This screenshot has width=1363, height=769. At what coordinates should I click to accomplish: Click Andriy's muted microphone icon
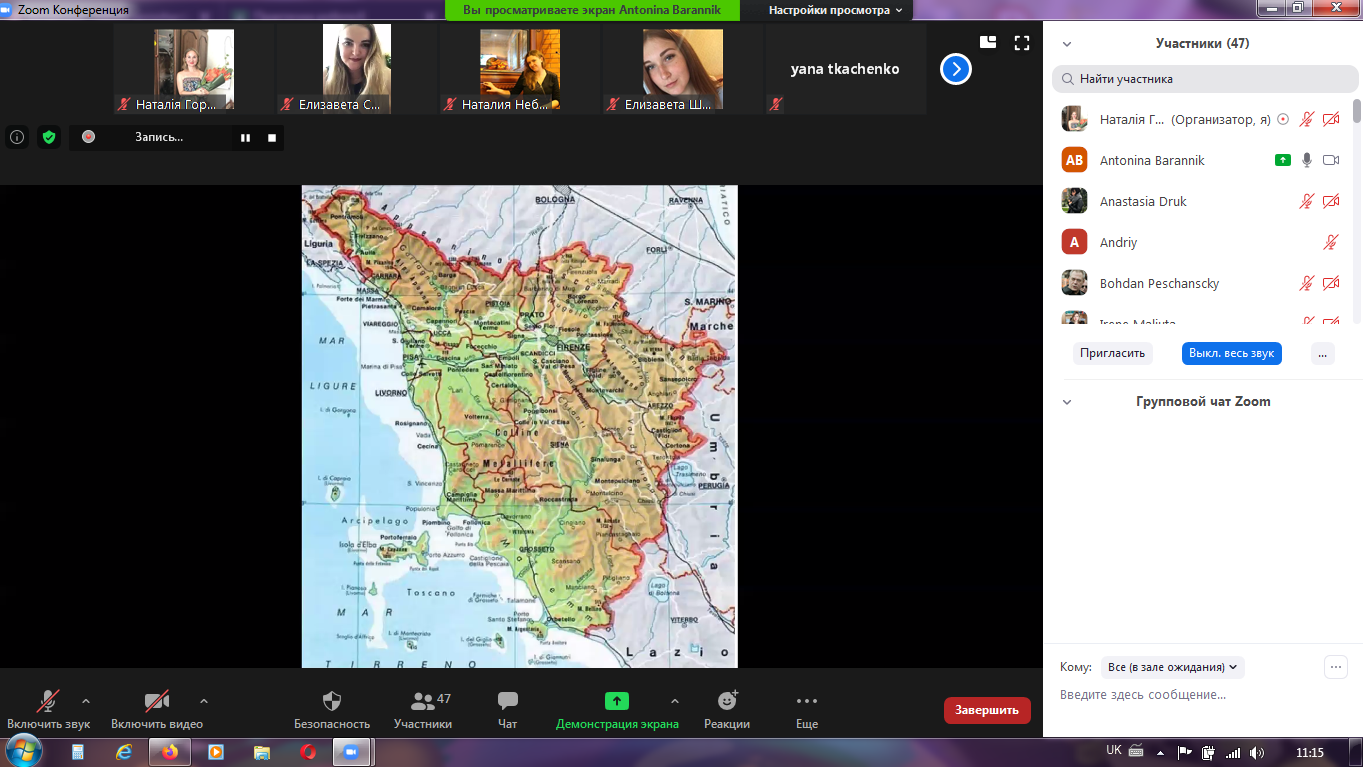pos(1330,242)
